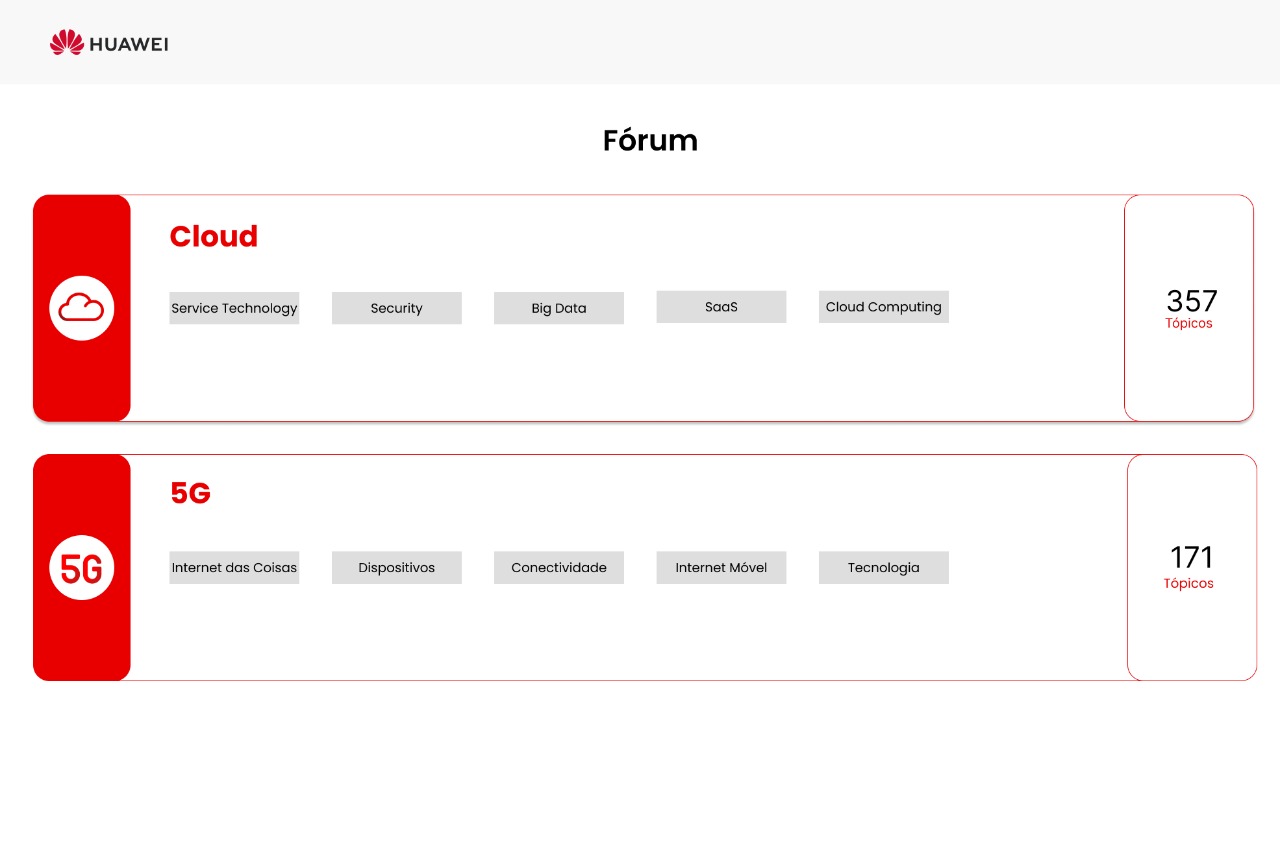This screenshot has width=1280, height=855.
Task: Open the Cloud Computing tag
Action: click(x=884, y=307)
